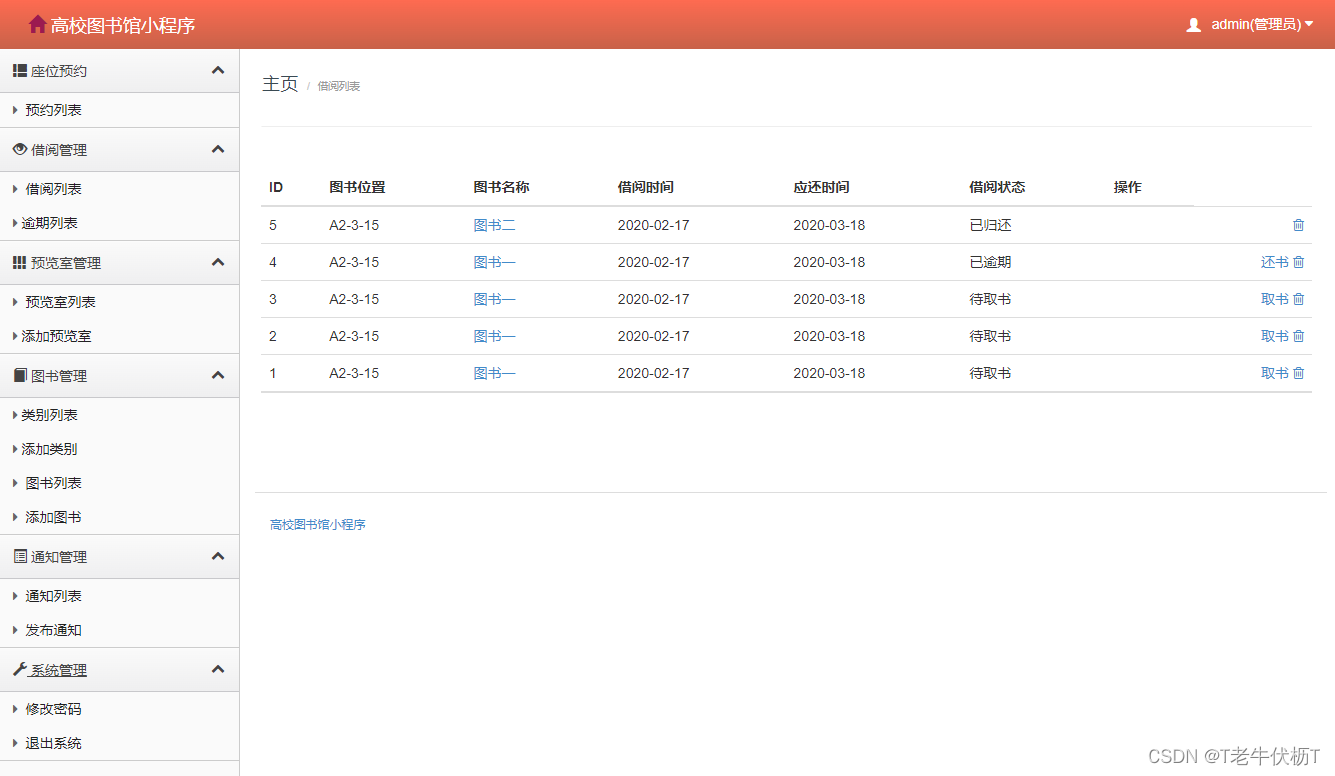Click the grid icon beside 预览室管理

pyautogui.click(x=19, y=262)
